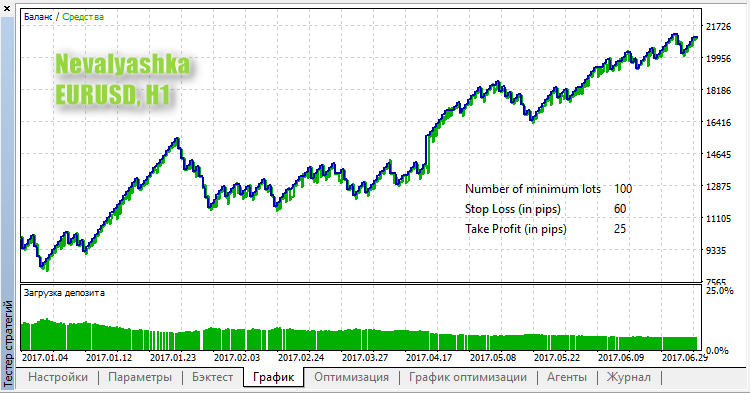Open the Настройки tab
Image resolution: width=750 pixels, height=394 pixels.
tap(58, 377)
